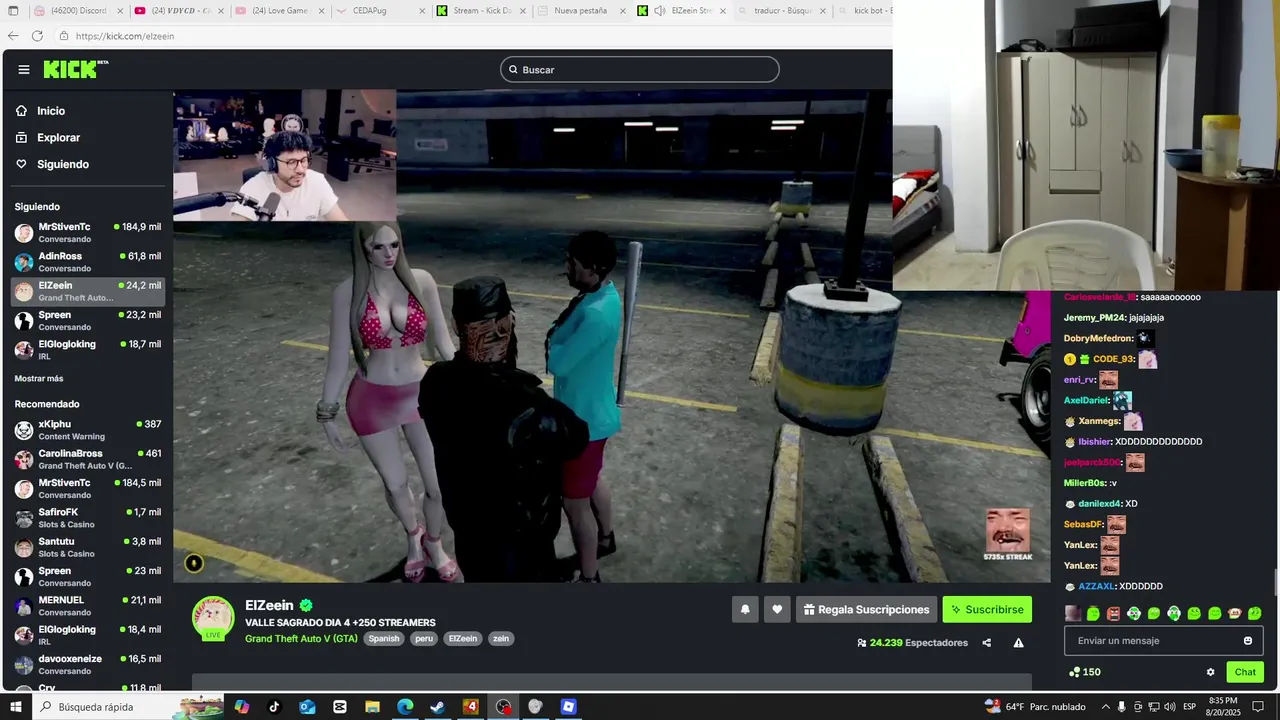Open AdinRoss channel in sidebar
This screenshot has width=1280, height=720.
click(88, 262)
